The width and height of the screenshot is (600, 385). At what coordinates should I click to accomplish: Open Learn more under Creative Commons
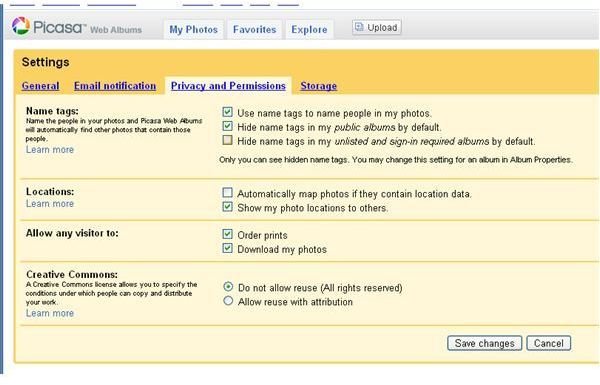point(50,313)
